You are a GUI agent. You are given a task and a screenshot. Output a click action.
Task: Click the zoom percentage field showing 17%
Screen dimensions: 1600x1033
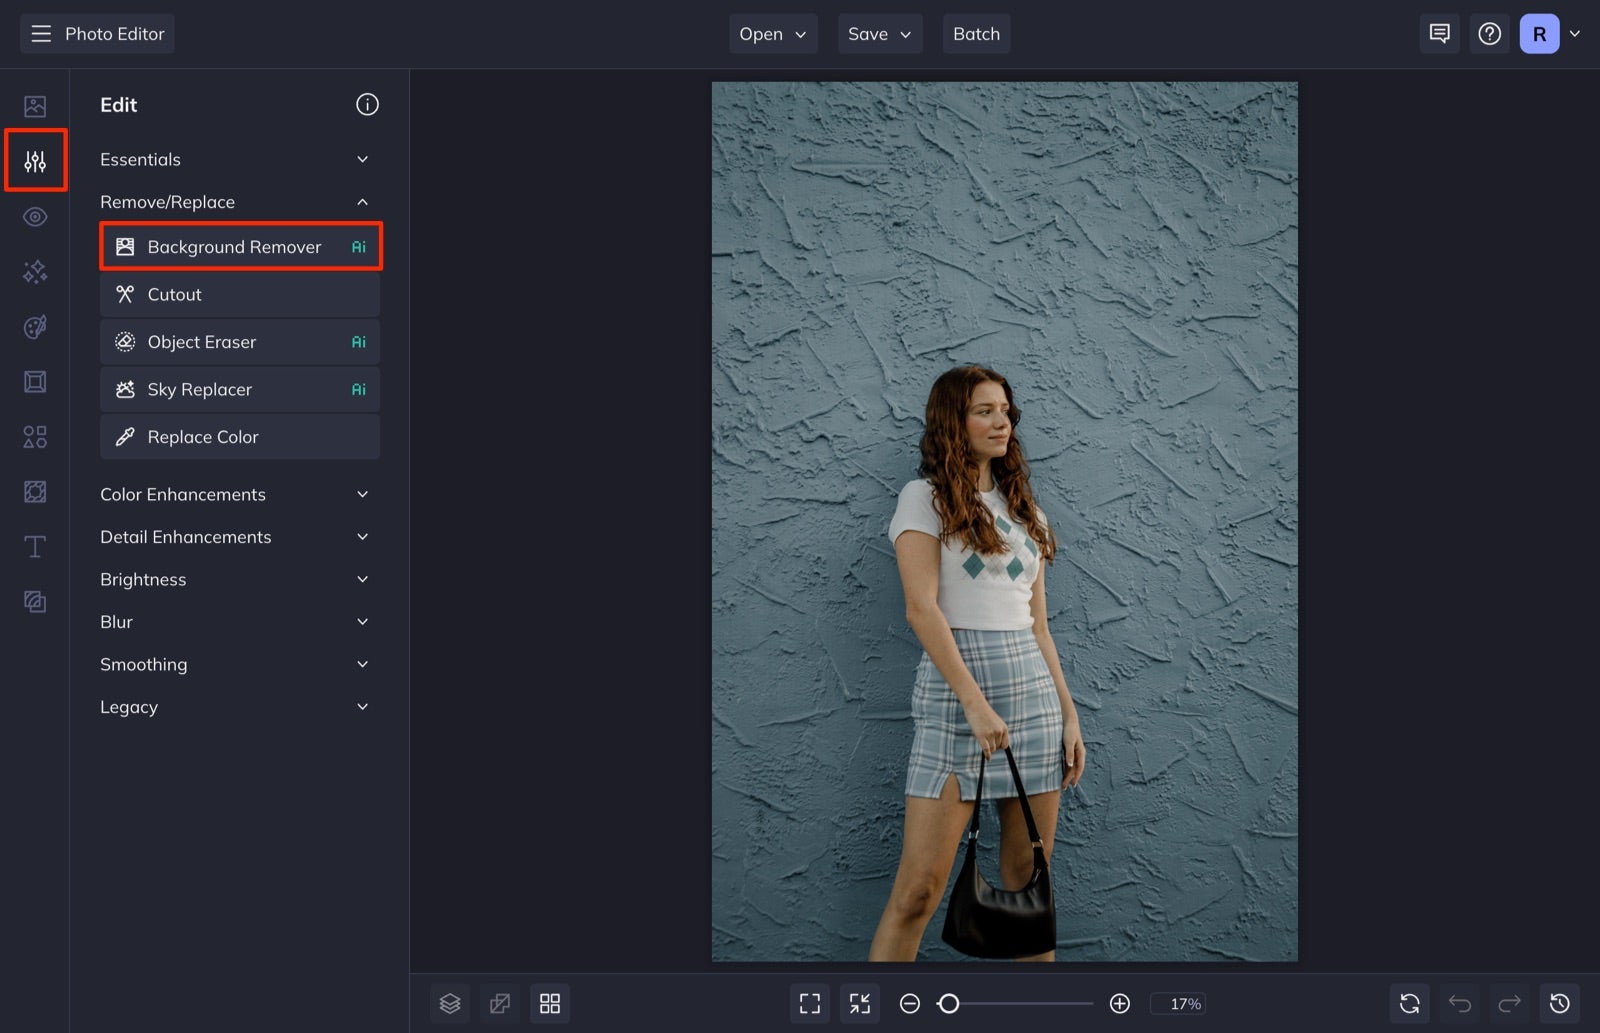(x=1180, y=1003)
